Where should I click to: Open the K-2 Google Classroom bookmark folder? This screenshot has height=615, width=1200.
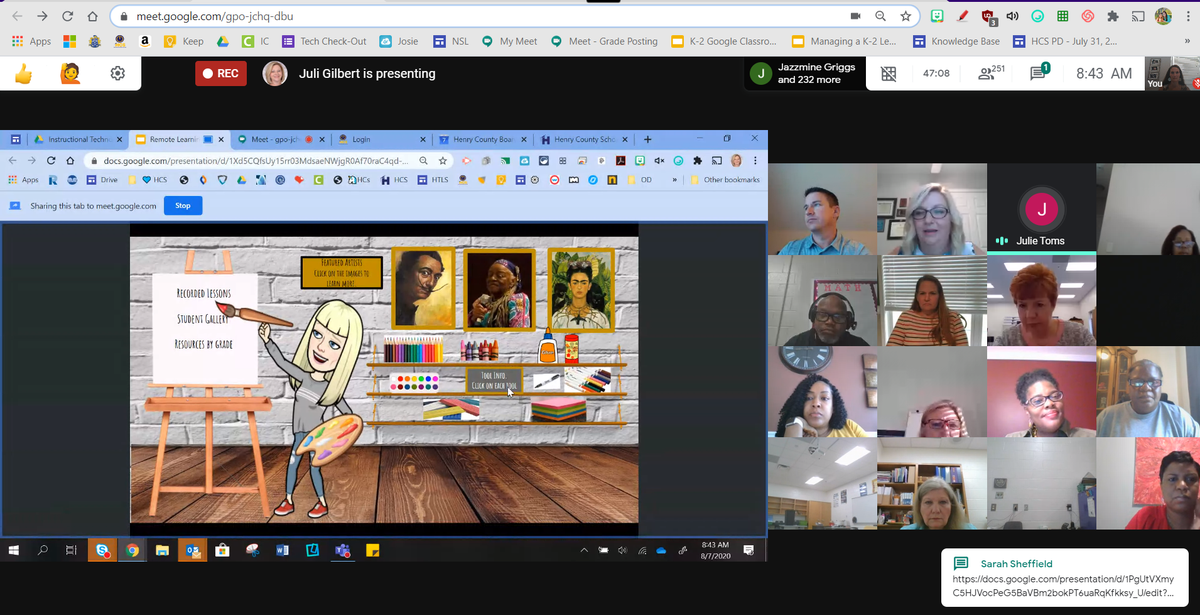[x=724, y=41]
